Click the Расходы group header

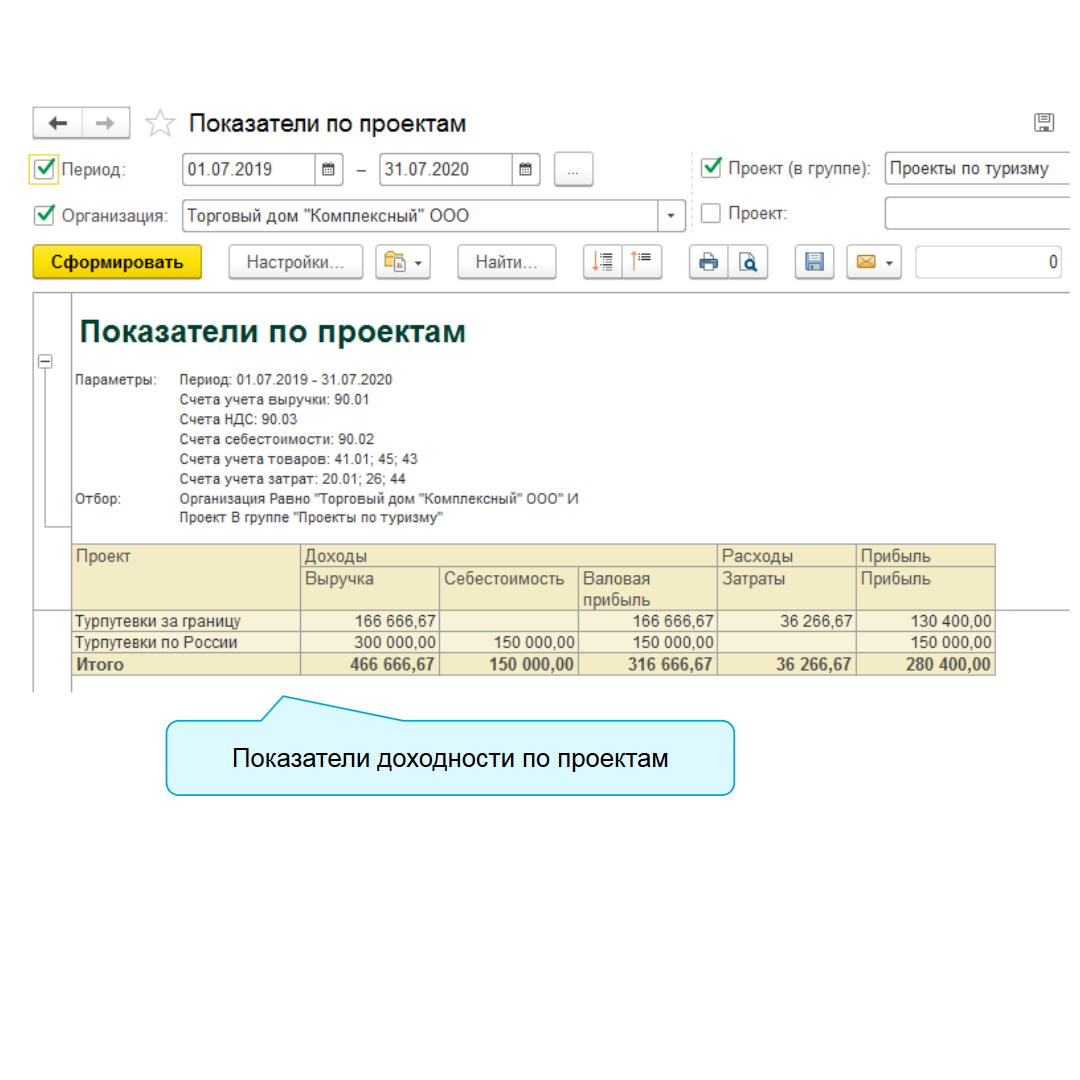coord(787,556)
